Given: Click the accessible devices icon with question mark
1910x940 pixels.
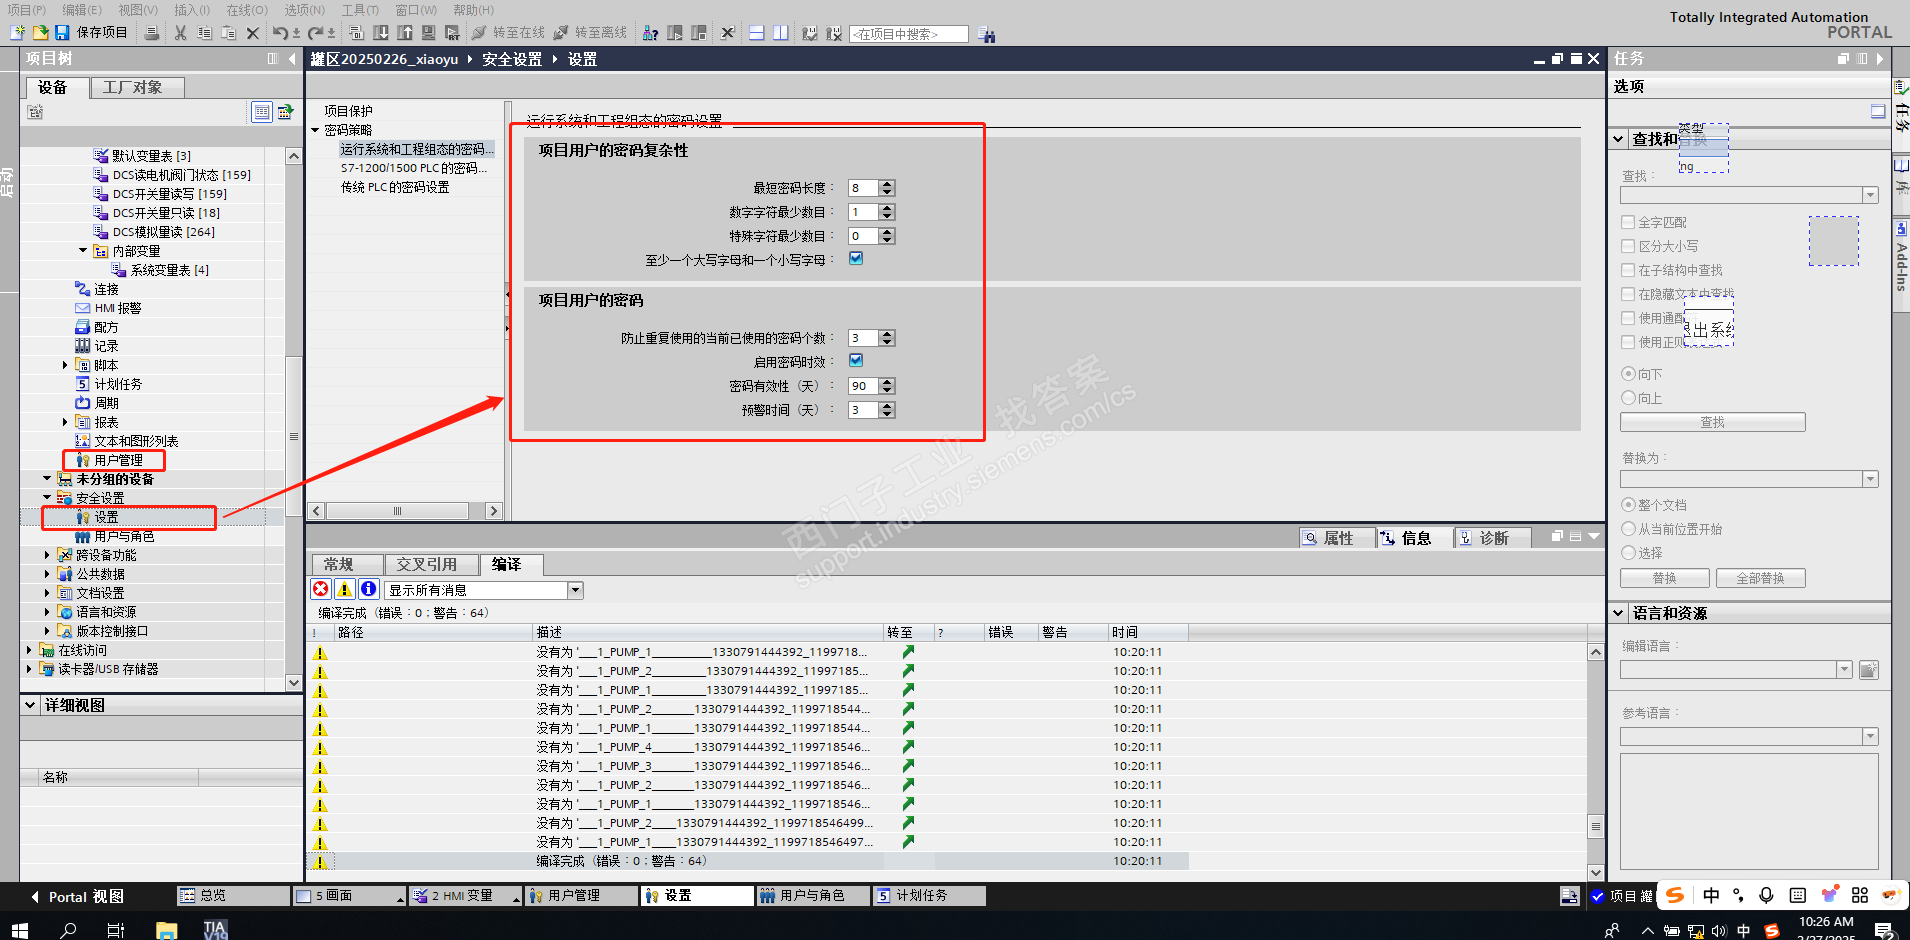Looking at the screenshot, I should [650, 33].
